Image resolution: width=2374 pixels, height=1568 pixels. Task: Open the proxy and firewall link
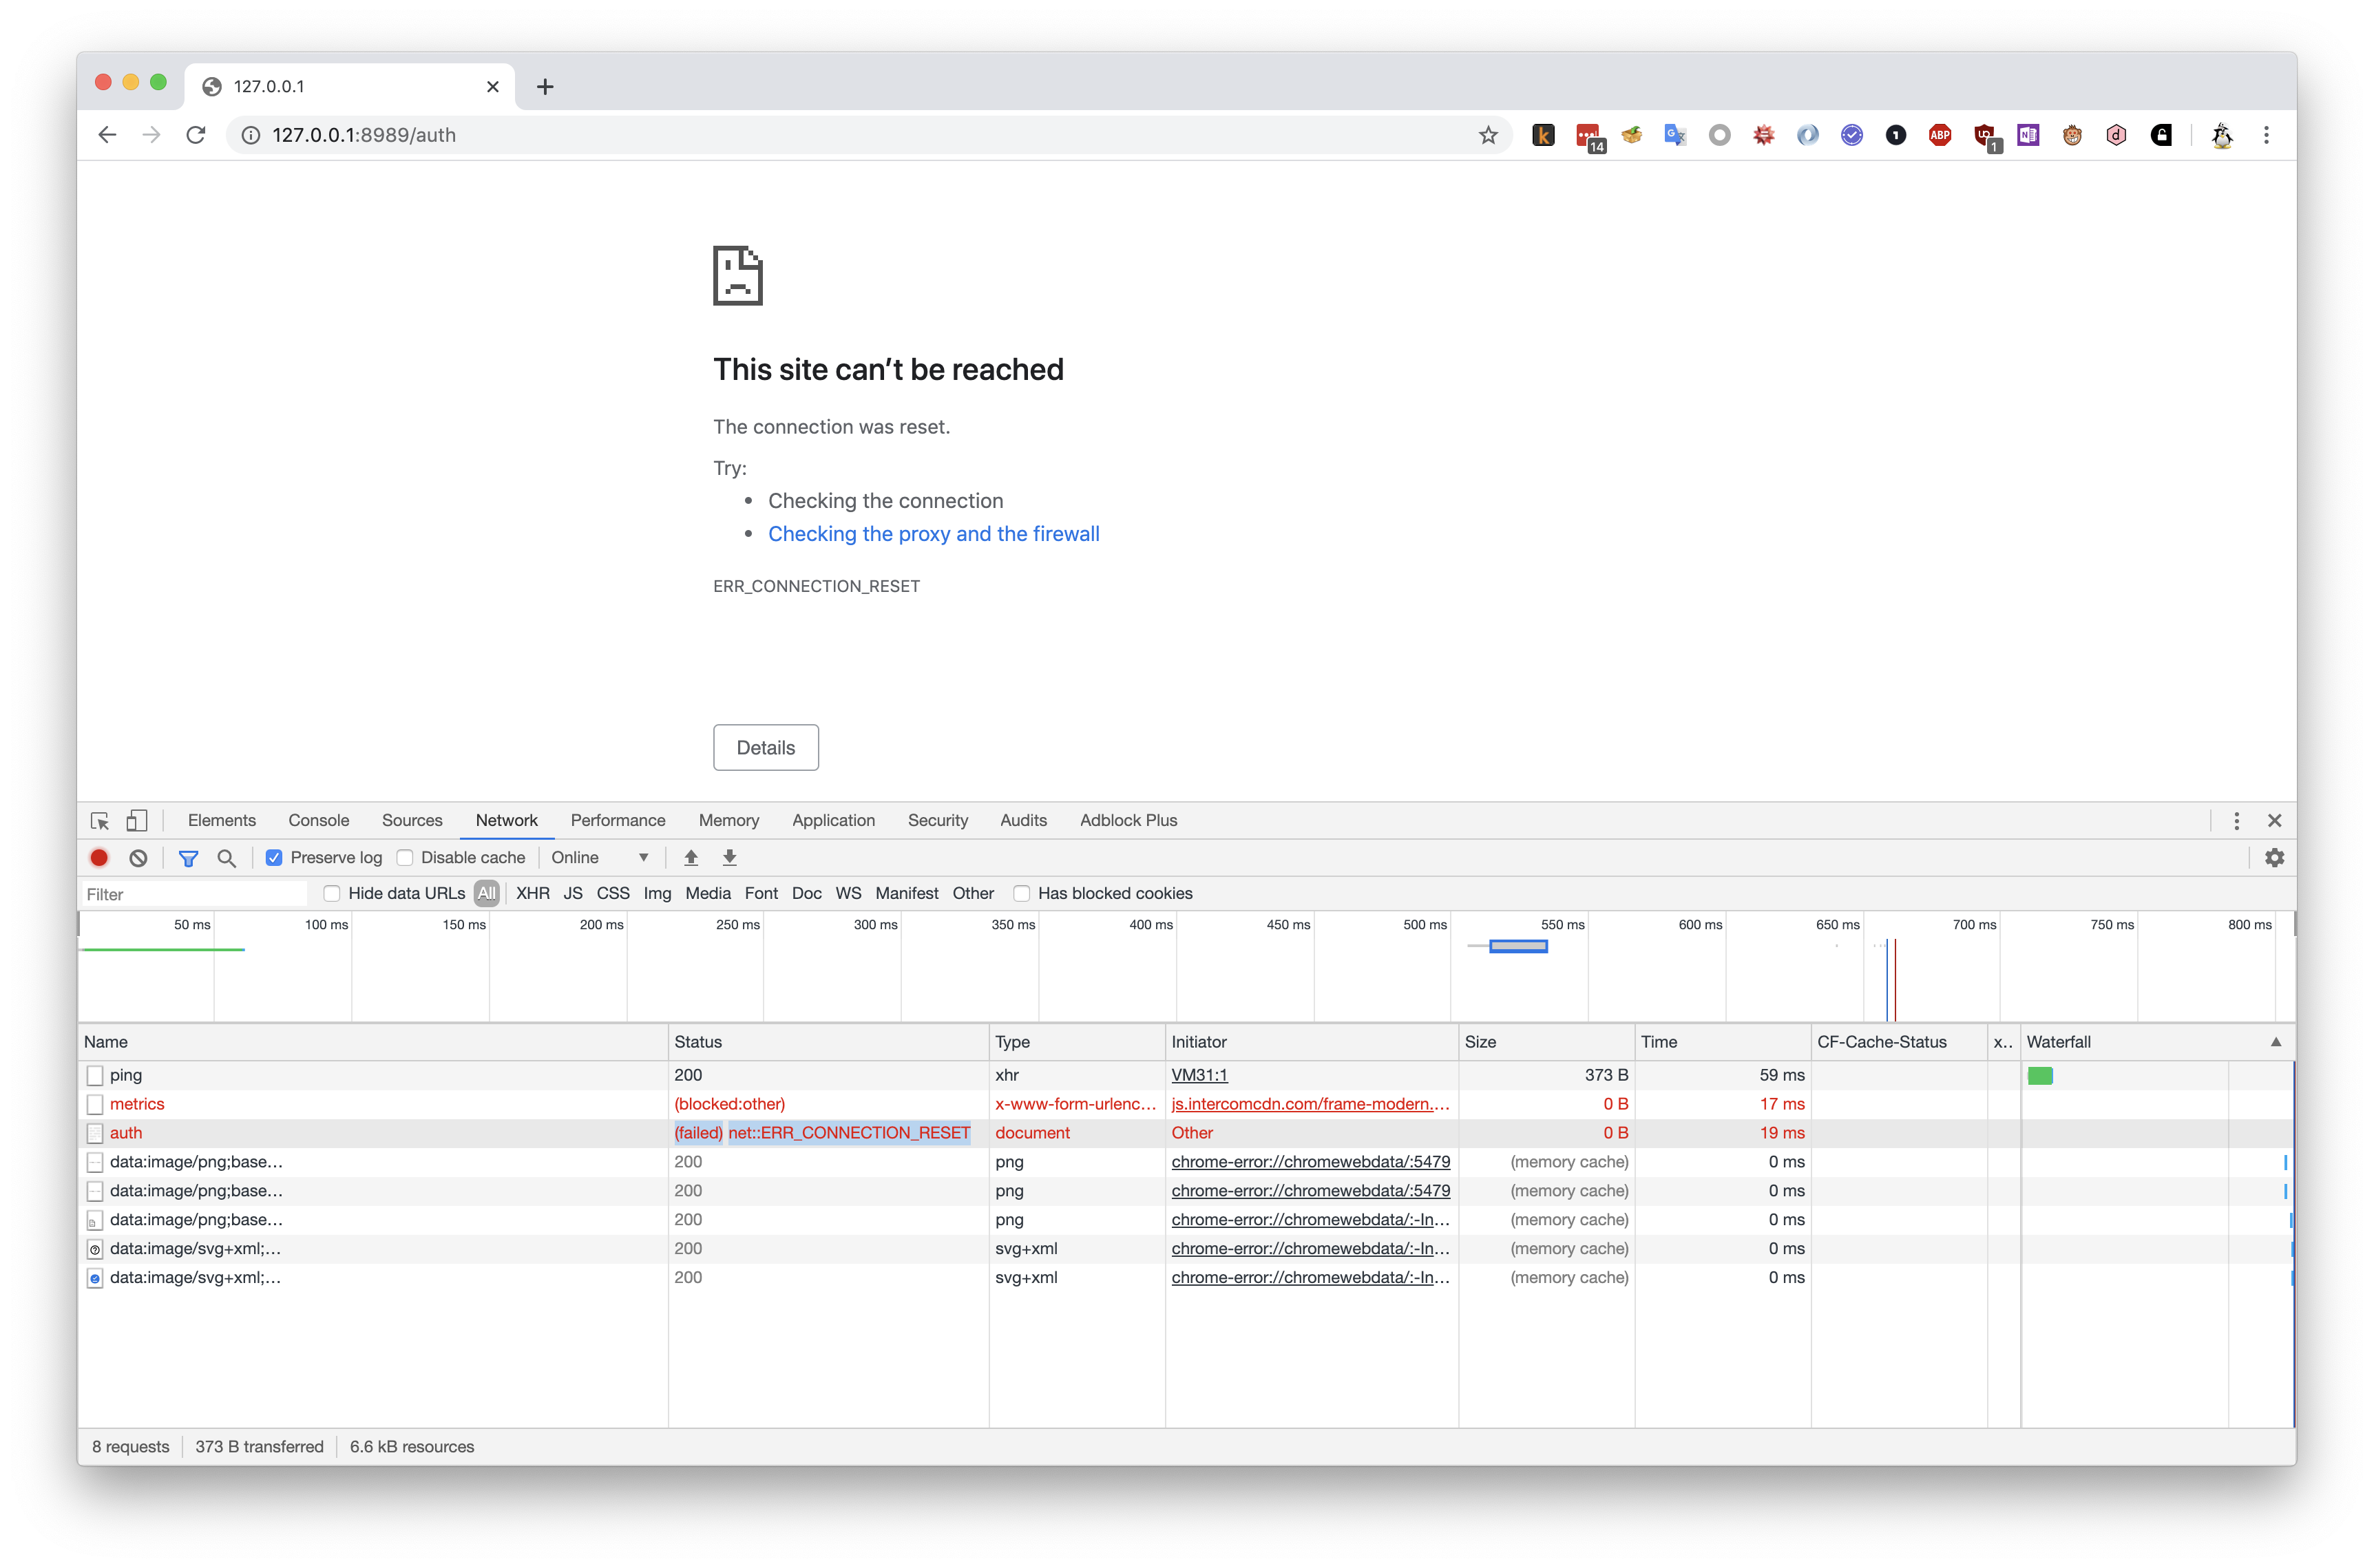(933, 534)
